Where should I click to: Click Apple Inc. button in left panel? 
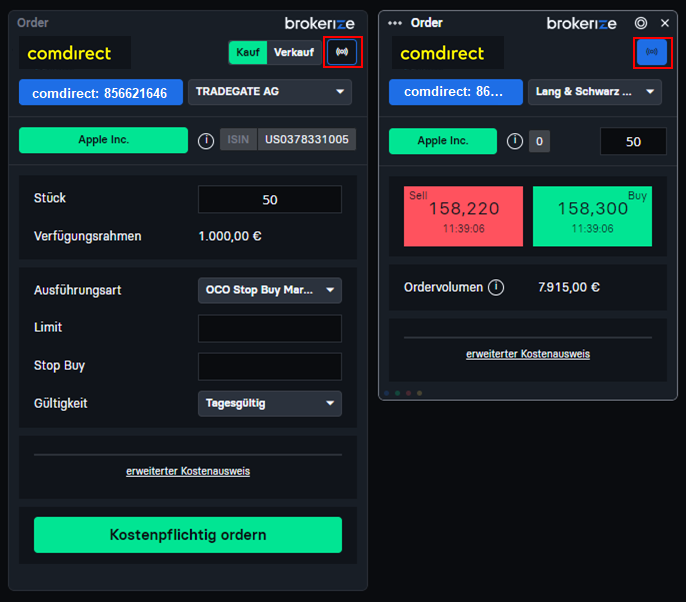coord(103,140)
